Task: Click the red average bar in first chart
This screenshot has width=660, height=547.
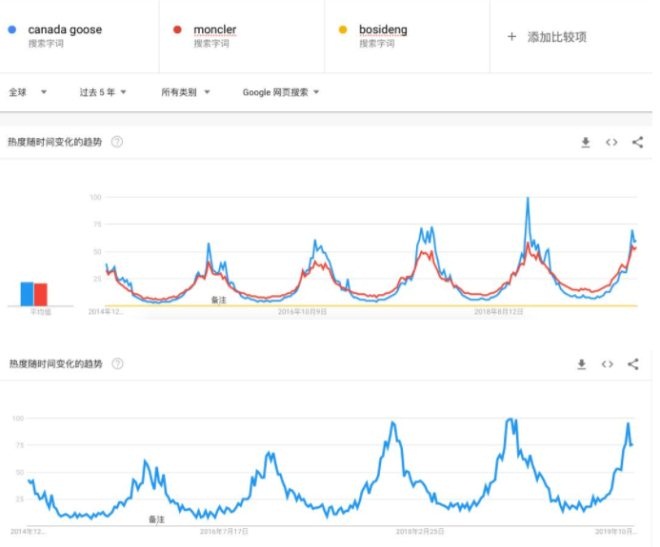Action: [x=40, y=295]
